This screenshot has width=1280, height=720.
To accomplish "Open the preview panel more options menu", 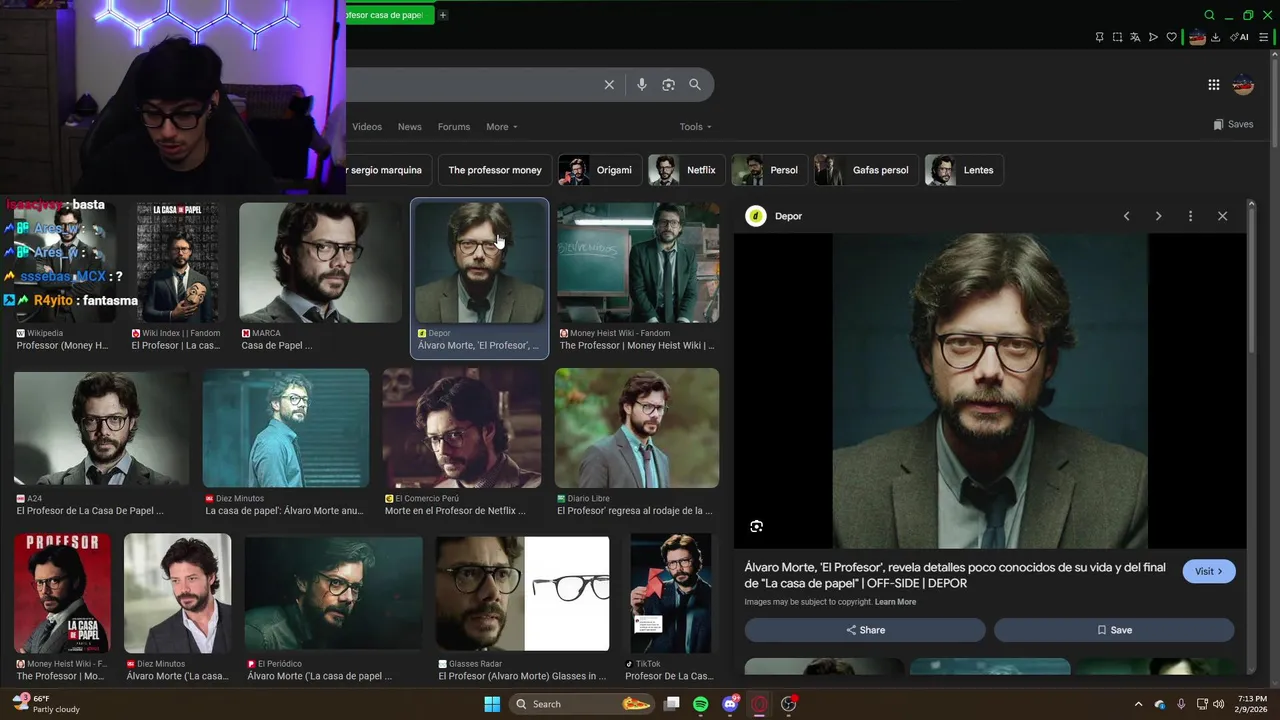I will (x=1190, y=216).
